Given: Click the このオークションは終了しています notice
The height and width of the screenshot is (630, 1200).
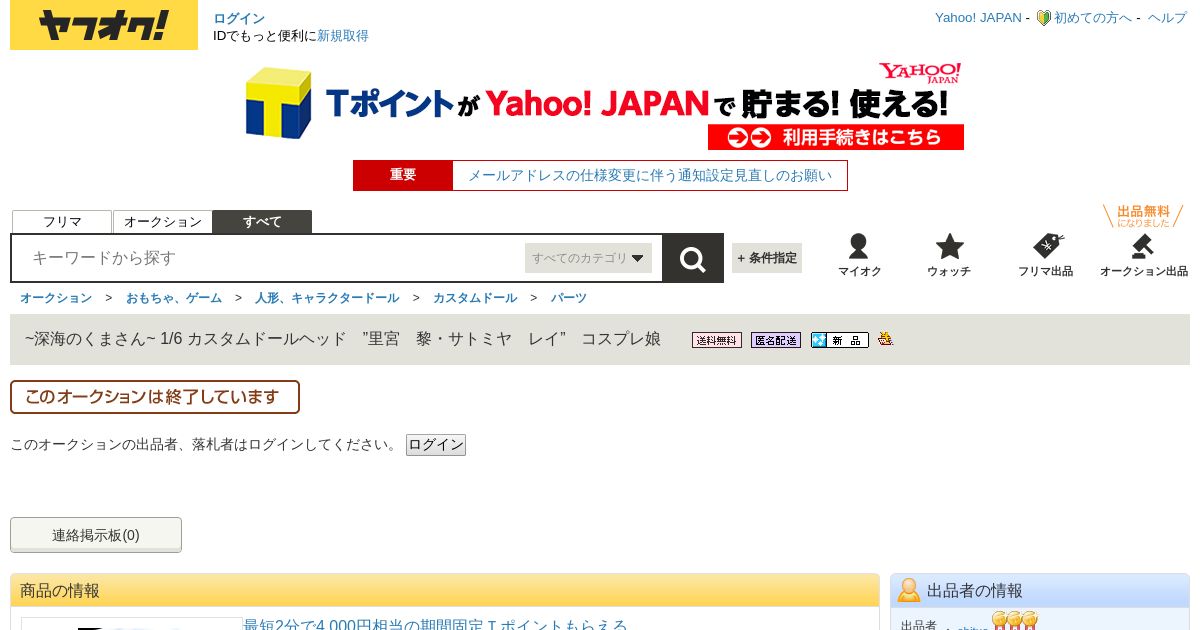Looking at the screenshot, I should 155,397.
